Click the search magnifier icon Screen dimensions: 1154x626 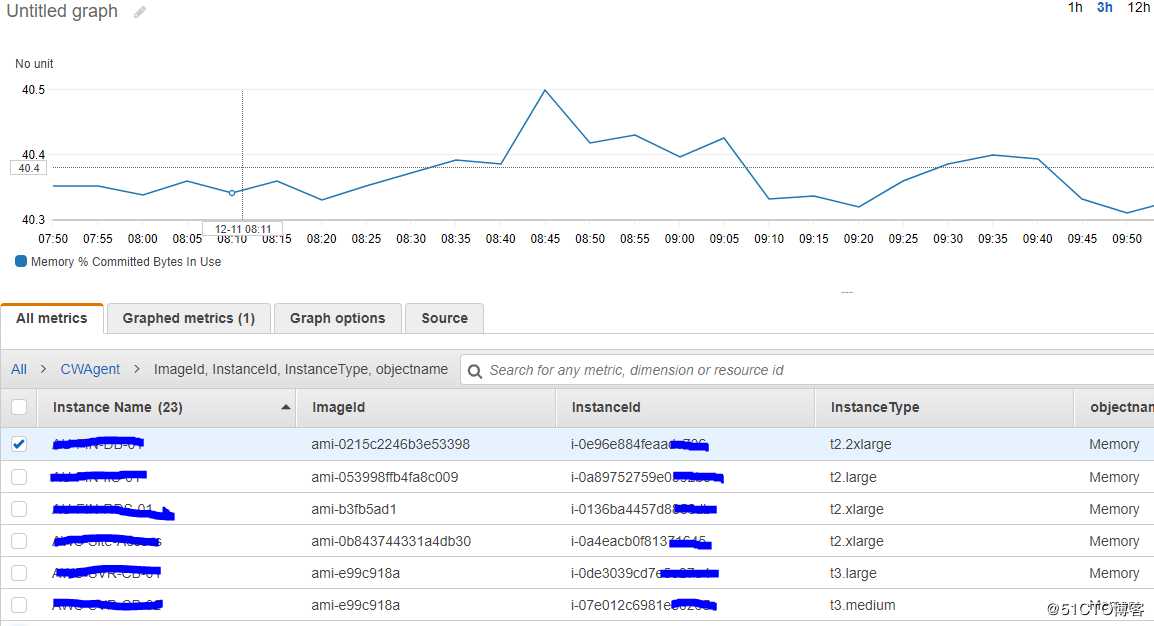pos(475,371)
